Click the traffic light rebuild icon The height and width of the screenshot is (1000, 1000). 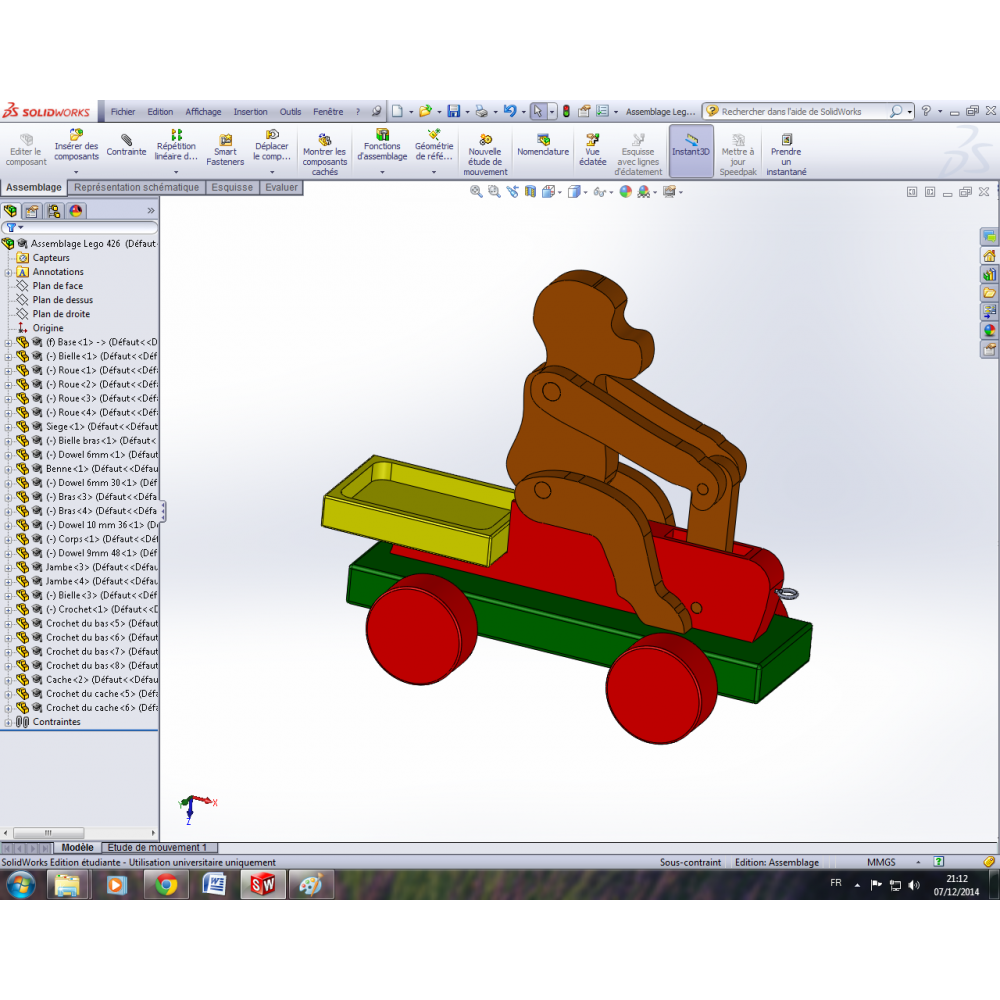point(565,112)
